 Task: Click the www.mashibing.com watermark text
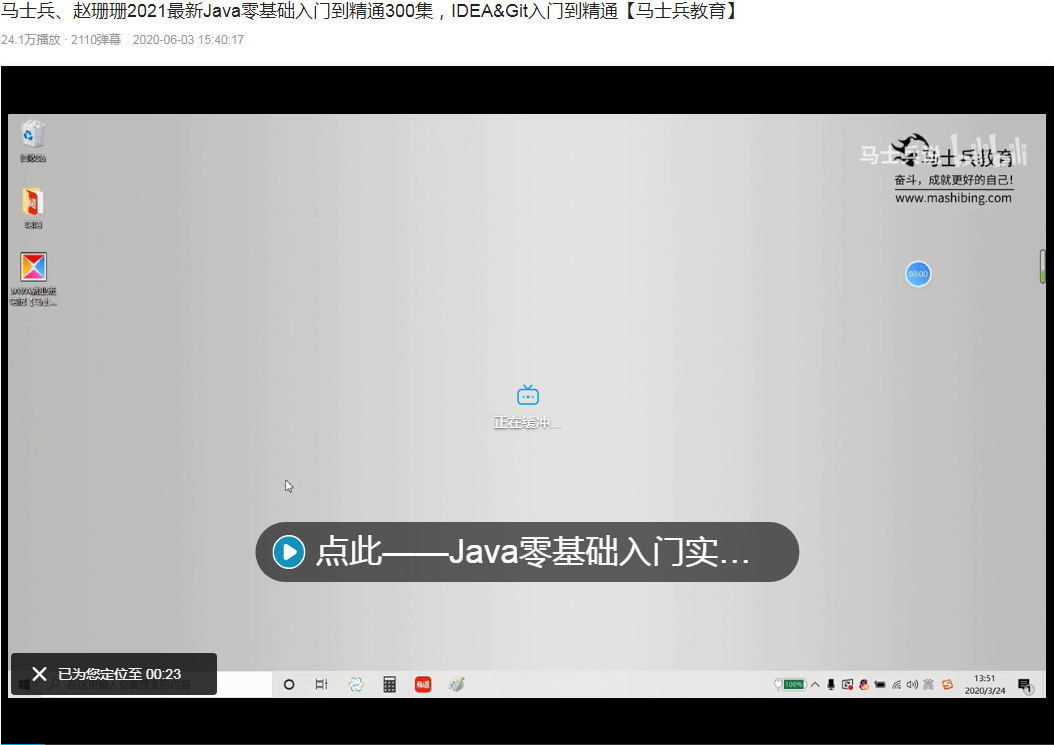(953, 198)
